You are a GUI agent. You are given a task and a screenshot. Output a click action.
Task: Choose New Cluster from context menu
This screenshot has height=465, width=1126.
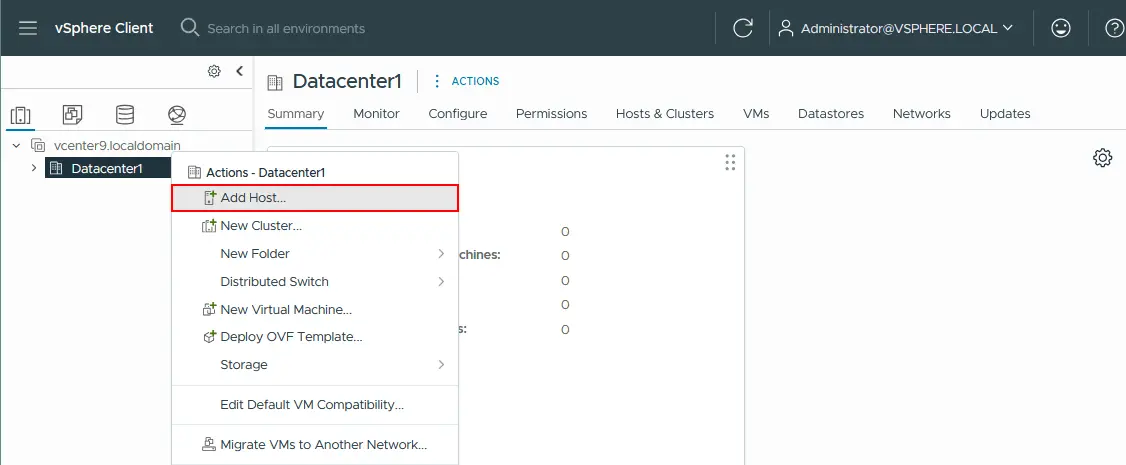coord(315,226)
